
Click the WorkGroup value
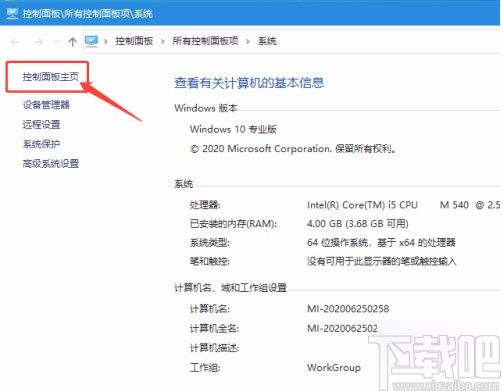point(334,368)
